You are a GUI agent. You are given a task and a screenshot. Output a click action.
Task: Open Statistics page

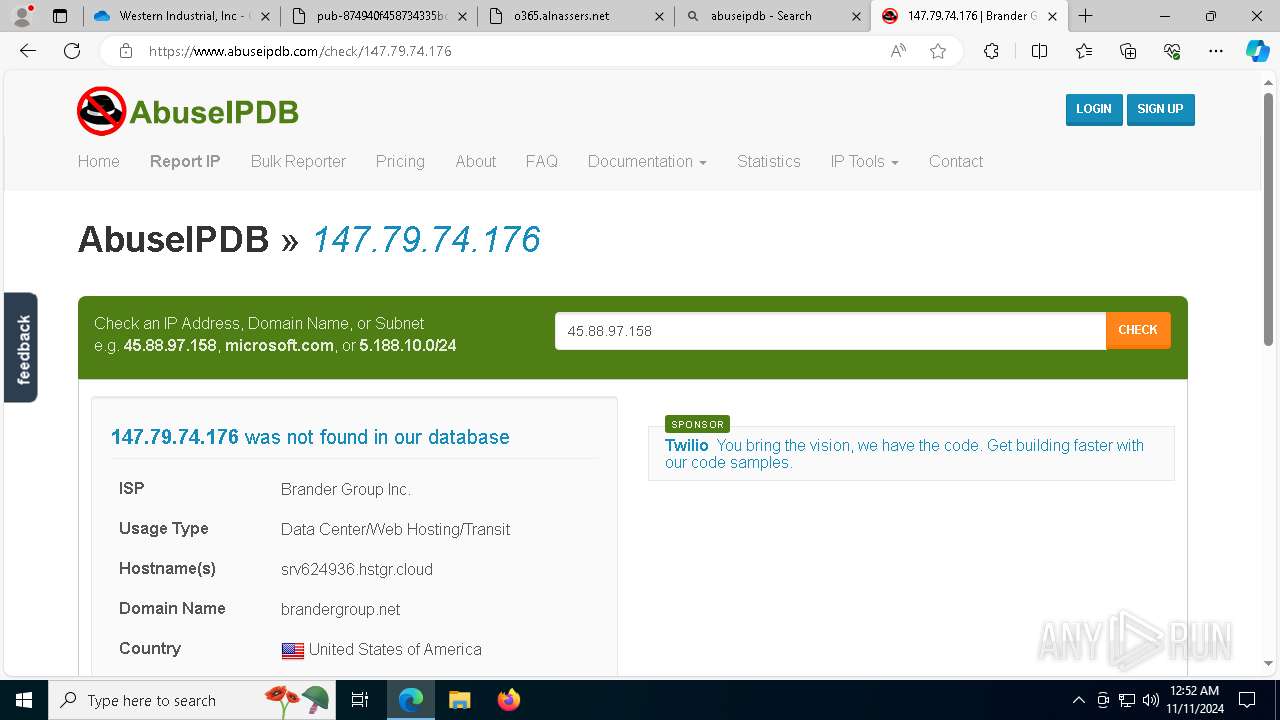click(x=768, y=161)
